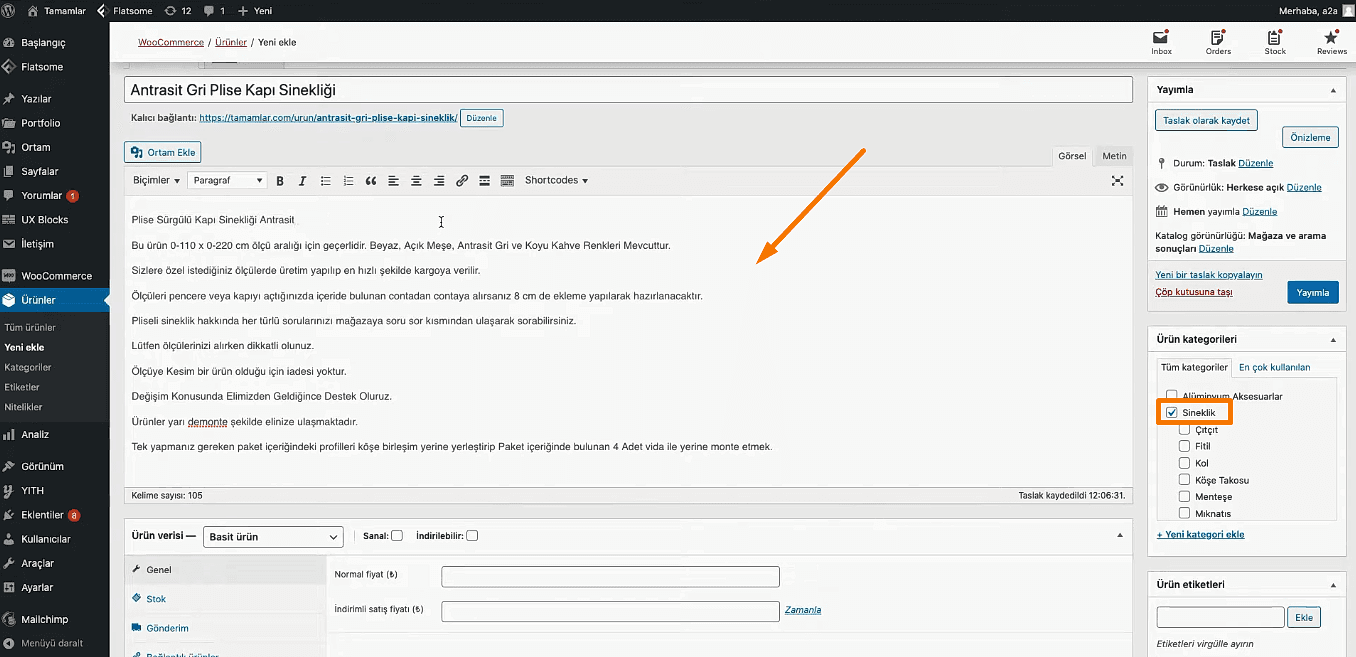Screen dimensions: 1356x657
Task: Uncheck the Sineklik category checkbox
Action: coord(1171,413)
